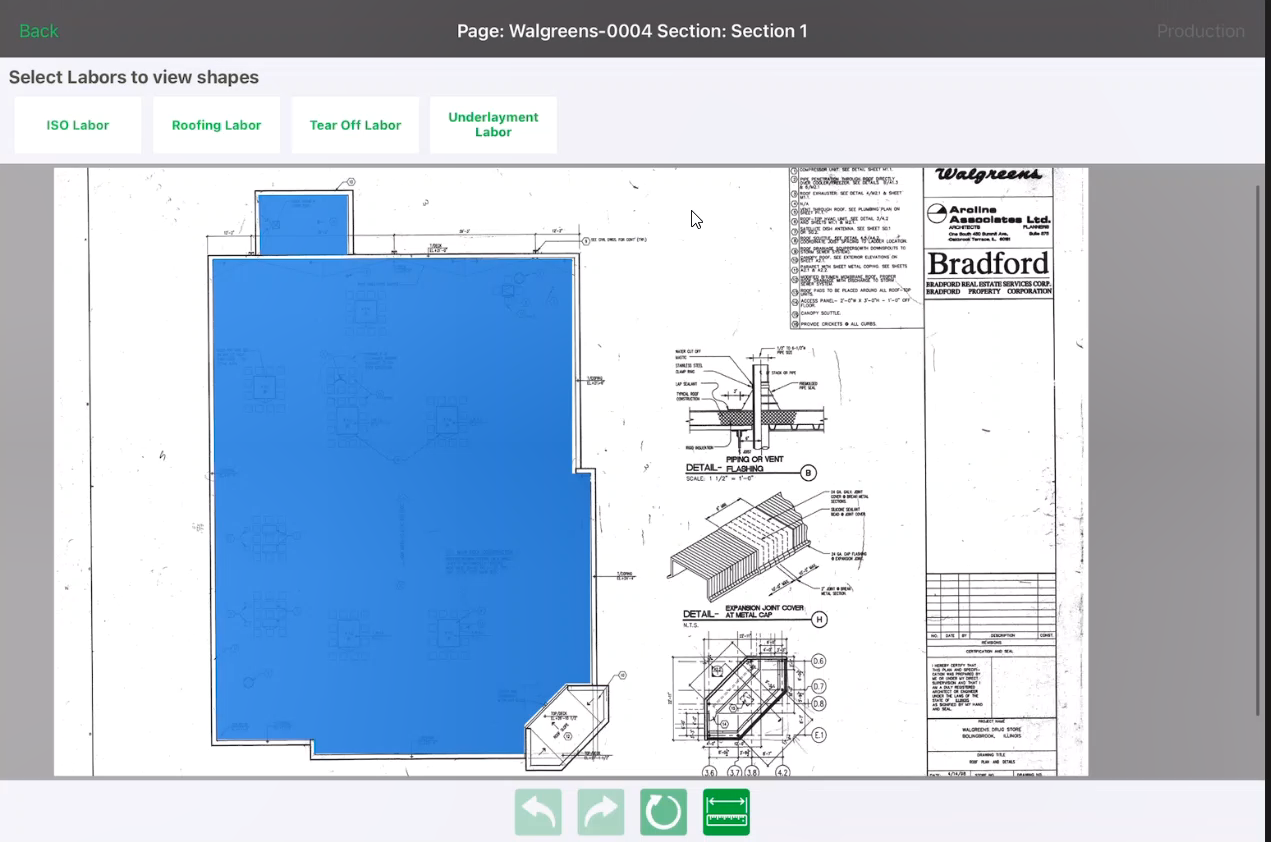This screenshot has width=1271, height=842.
Task: Select the green ruler measure tool
Action: pos(726,812)
